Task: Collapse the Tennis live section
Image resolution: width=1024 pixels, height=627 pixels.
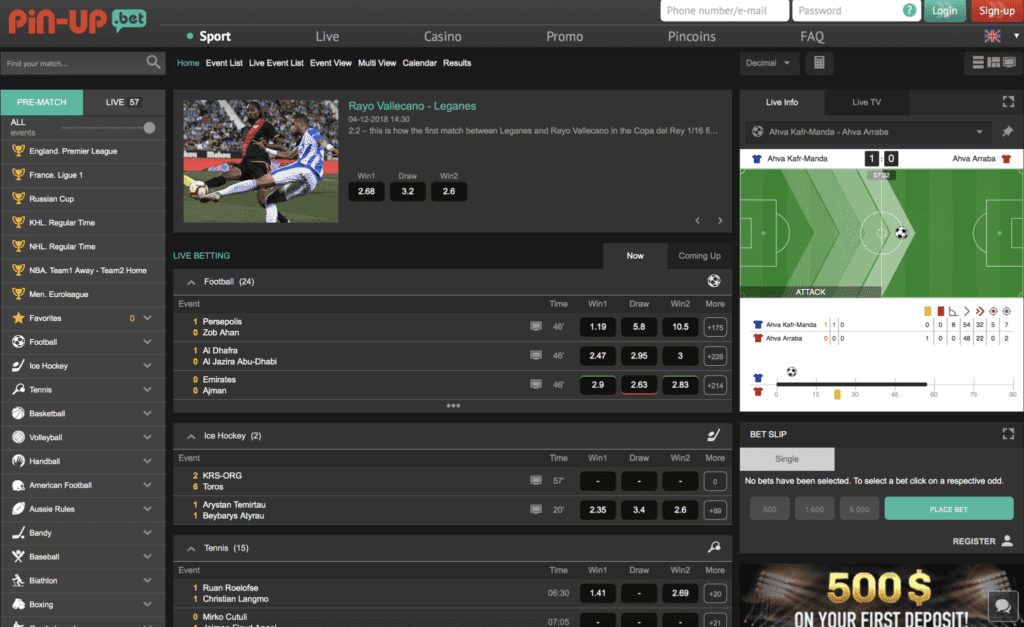Action: tap(191, 549)
